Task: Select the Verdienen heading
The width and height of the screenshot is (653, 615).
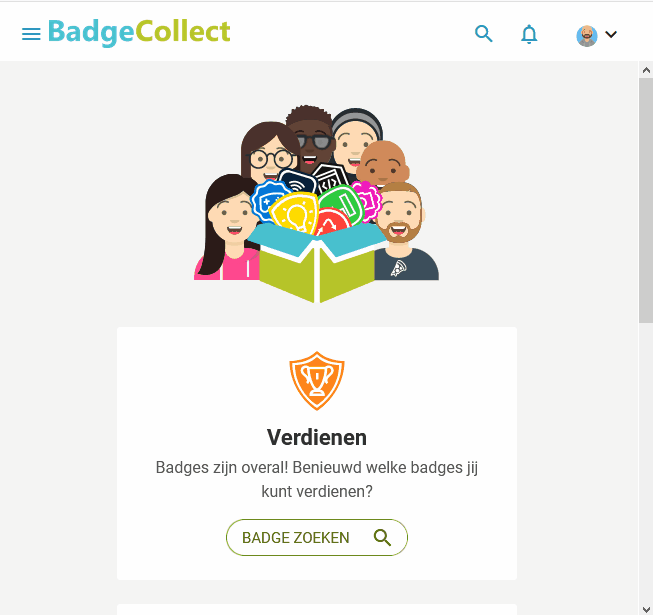Action: [x=317, y=437]
